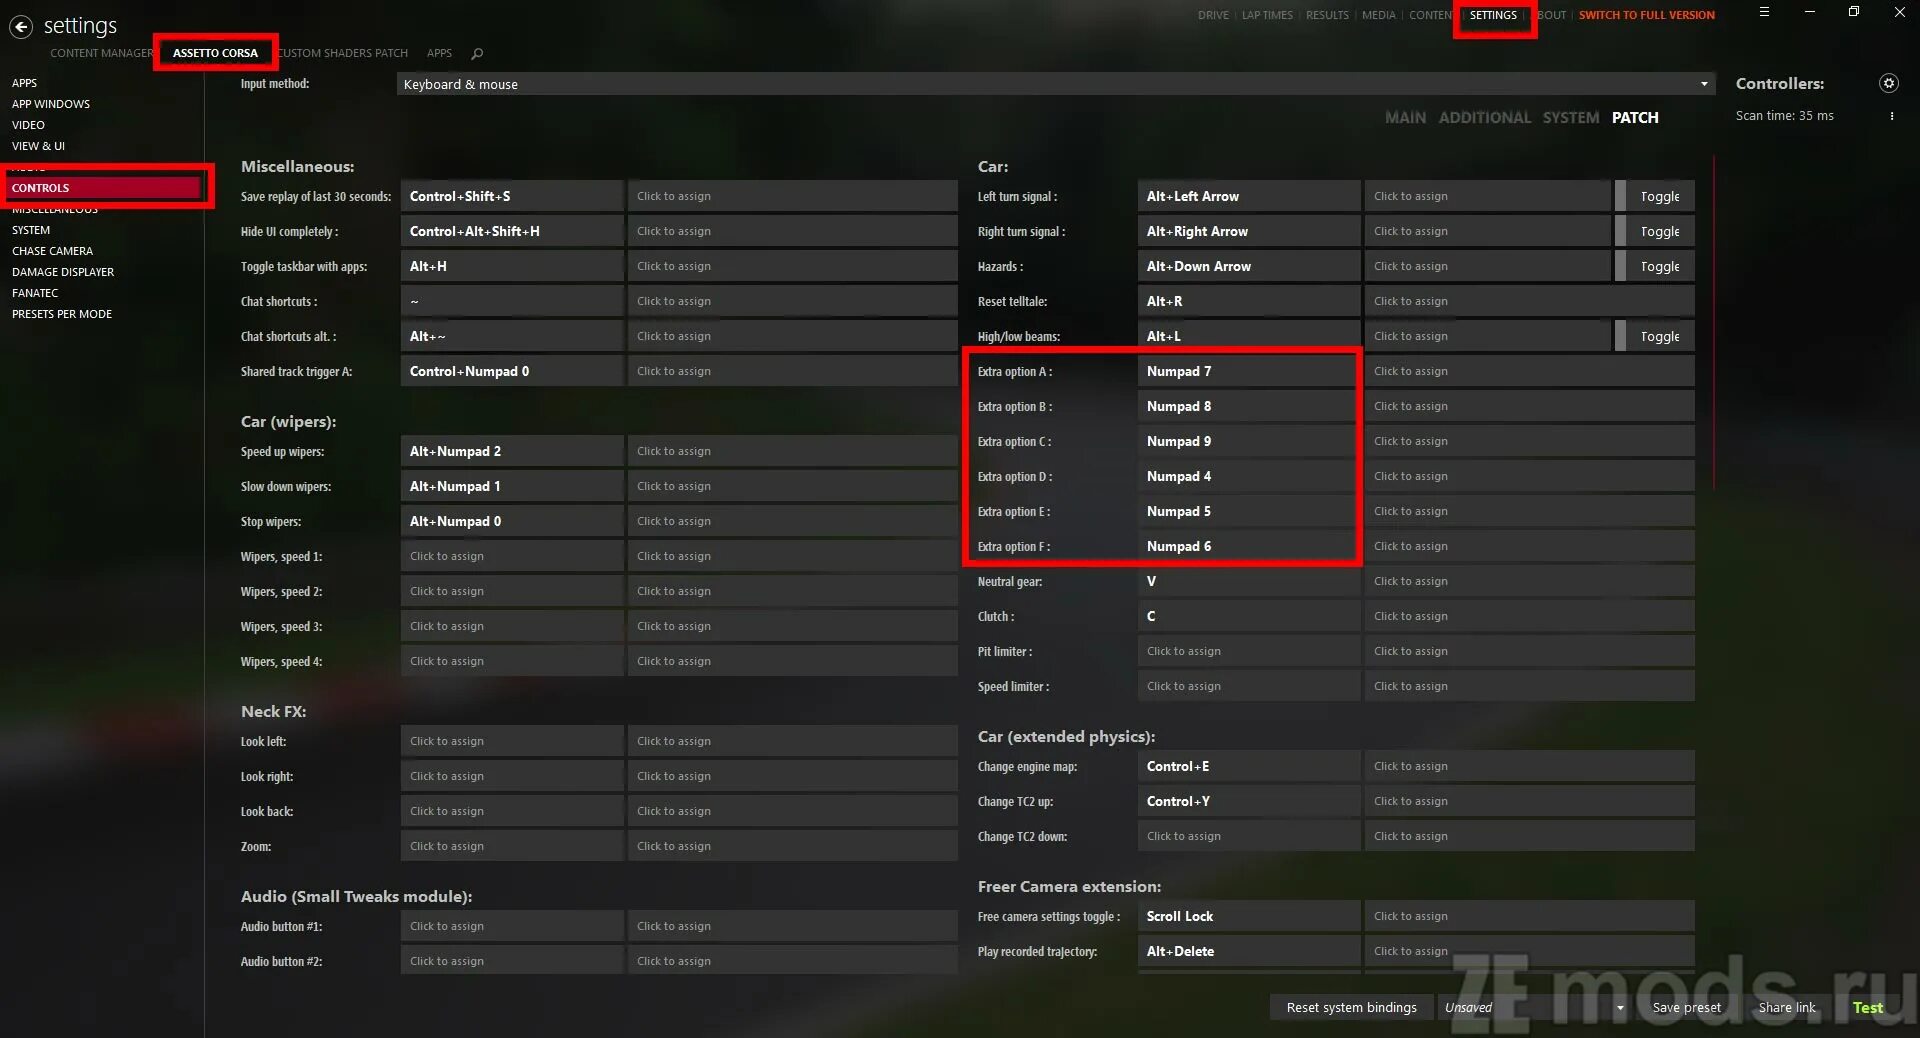Click Clutch C binding field

click(x=1249, y=616)
